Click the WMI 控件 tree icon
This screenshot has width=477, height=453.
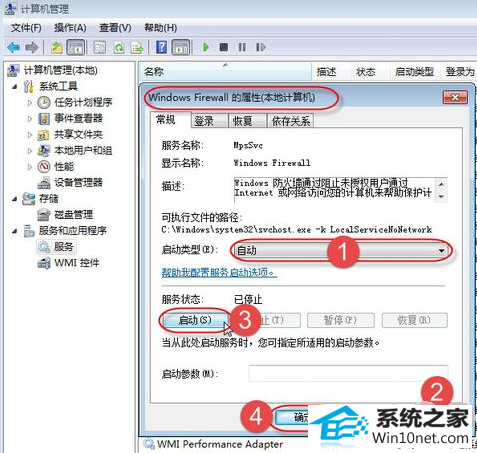[44, 263]
